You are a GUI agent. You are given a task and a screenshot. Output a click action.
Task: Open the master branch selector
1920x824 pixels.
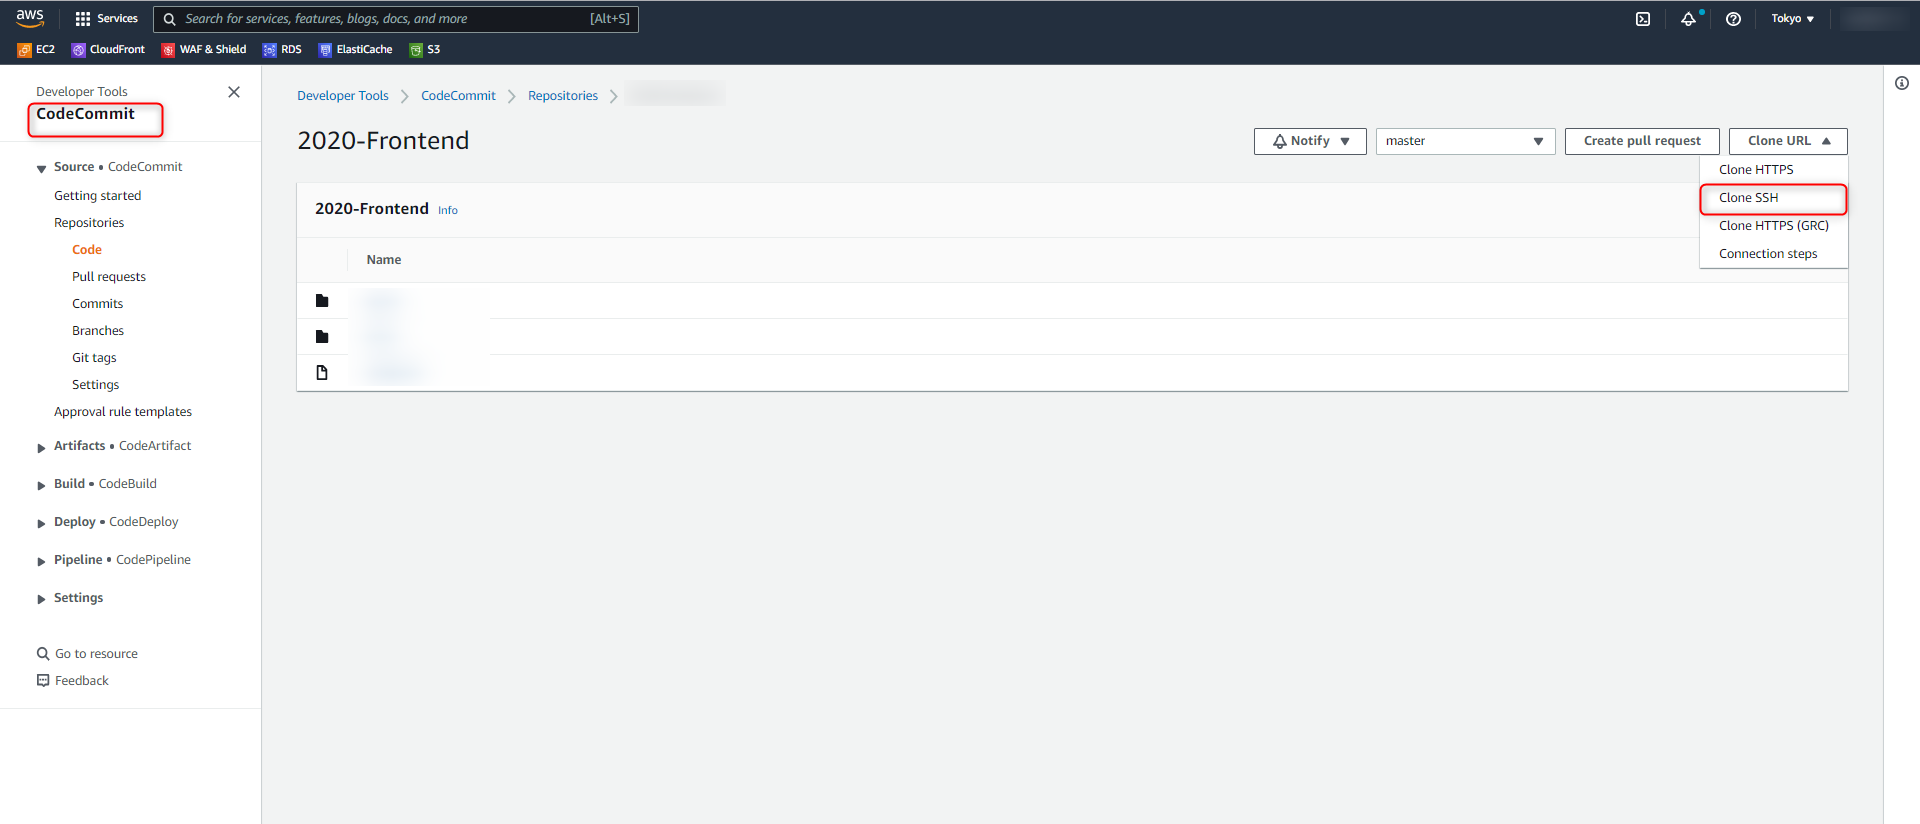[x=1465, y=141]
